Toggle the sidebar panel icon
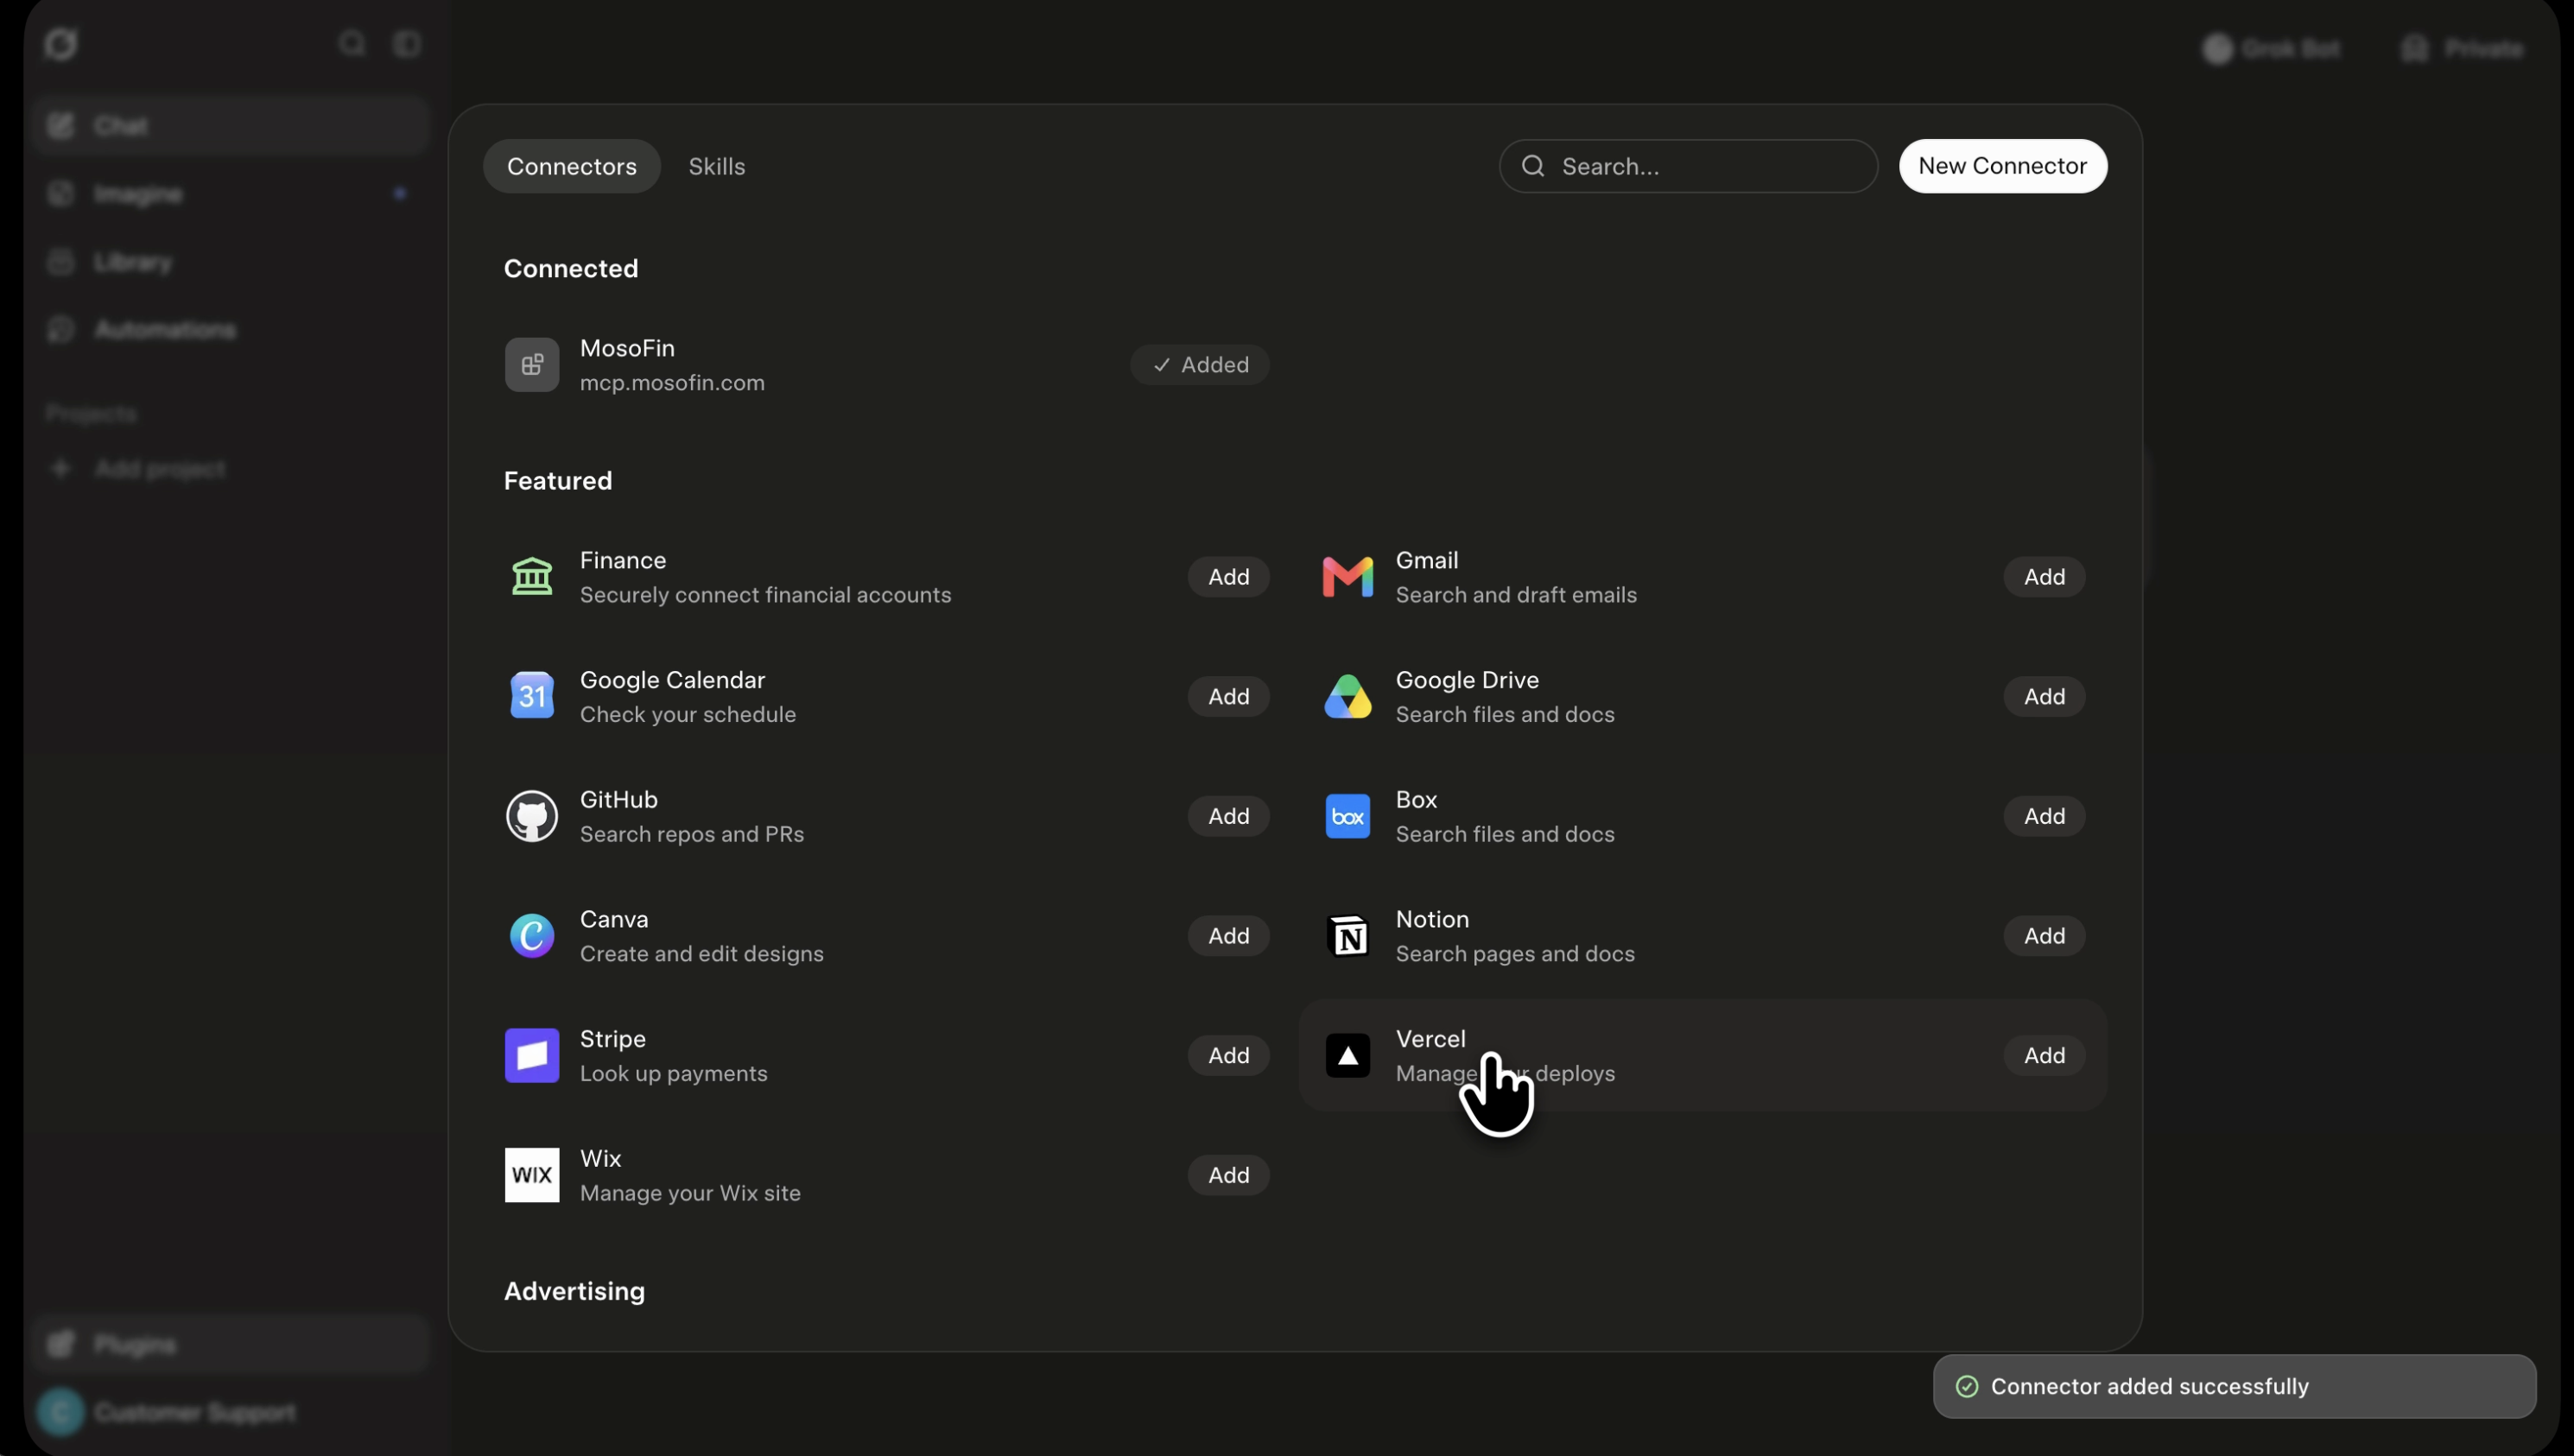2574x1456 pixels. click(x=407, y=44)
